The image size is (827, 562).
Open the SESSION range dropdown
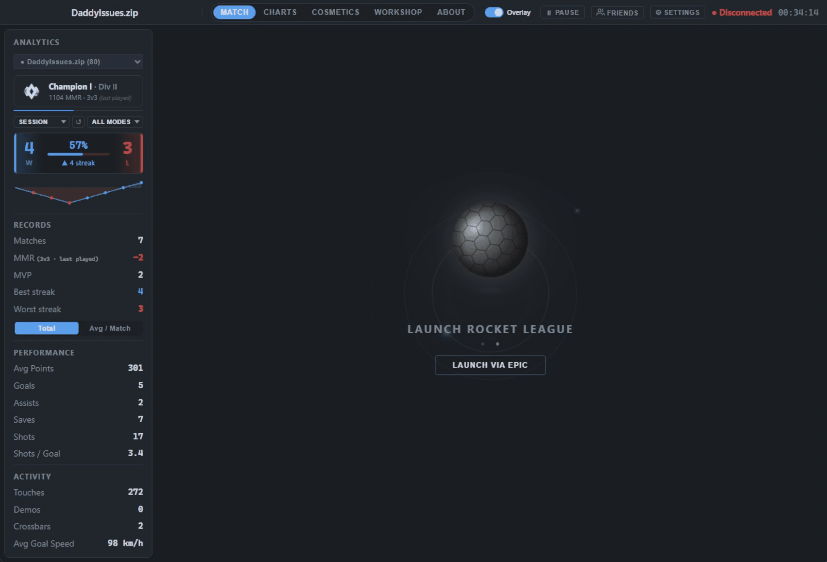pos(42,122)
